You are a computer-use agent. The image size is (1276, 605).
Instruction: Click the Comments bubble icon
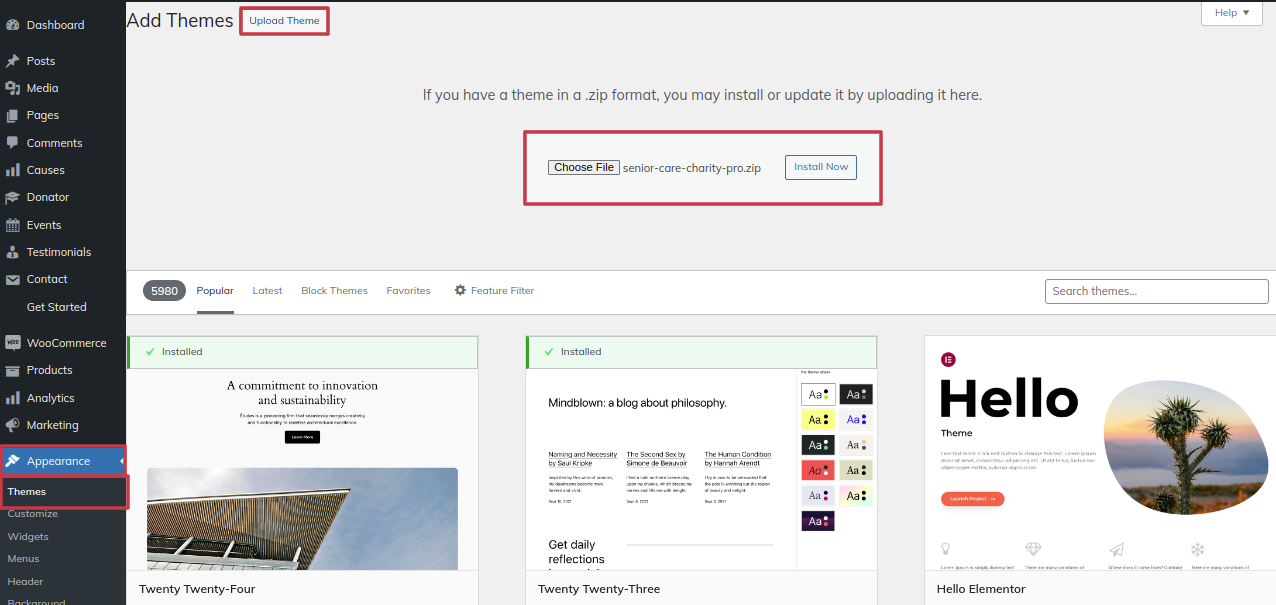coord(13,143)
